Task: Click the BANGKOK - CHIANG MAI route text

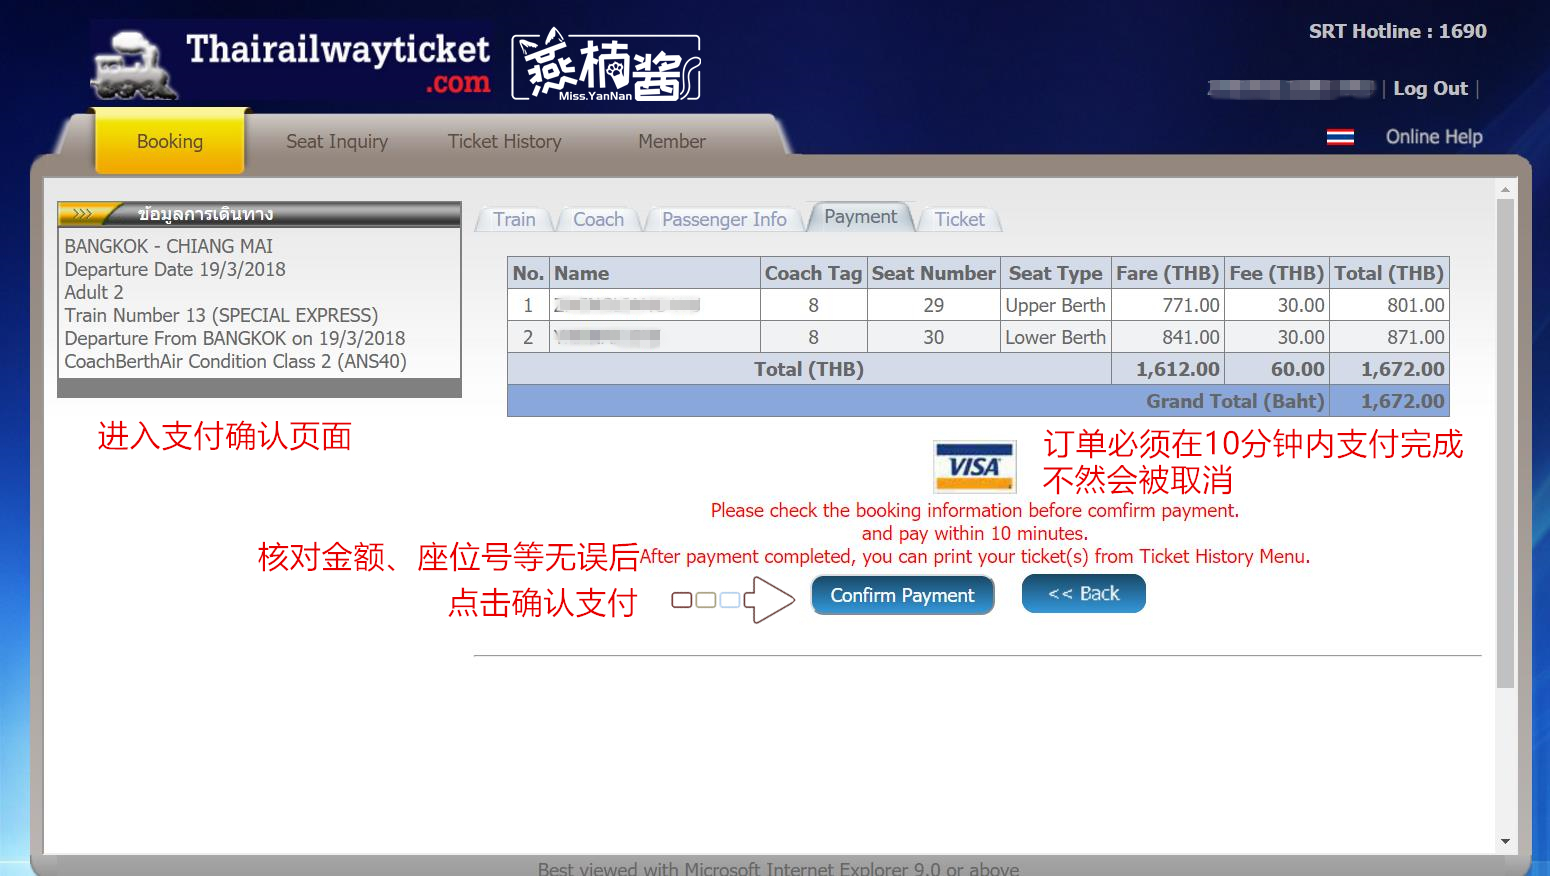Action: tap(168, 246)
